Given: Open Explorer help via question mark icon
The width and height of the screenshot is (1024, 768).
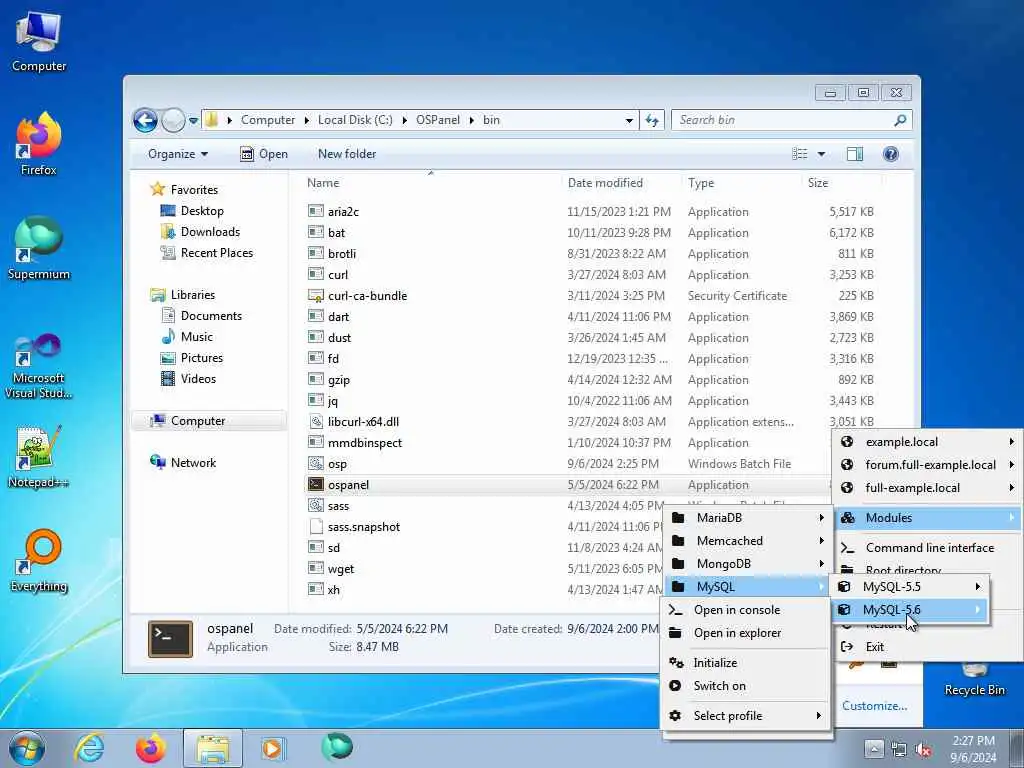Looking at the screenshot, I should 890,154.
